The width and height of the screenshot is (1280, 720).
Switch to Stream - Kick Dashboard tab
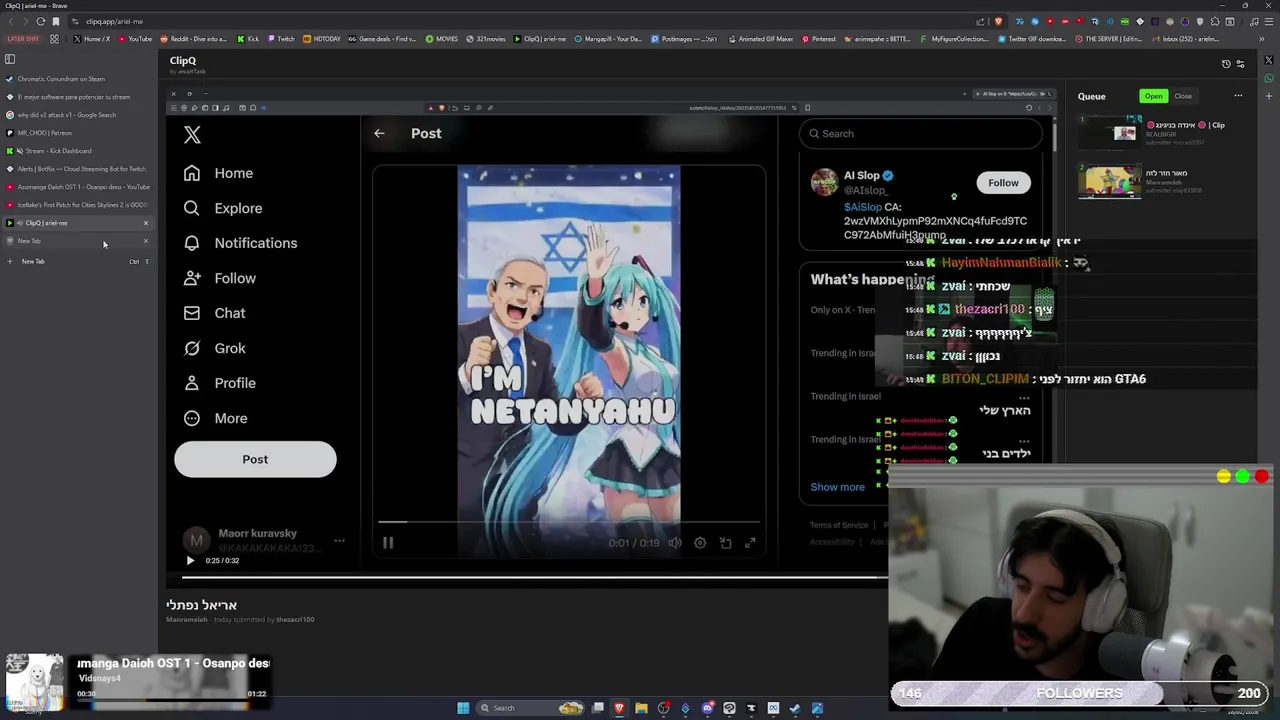click(76, 151)
